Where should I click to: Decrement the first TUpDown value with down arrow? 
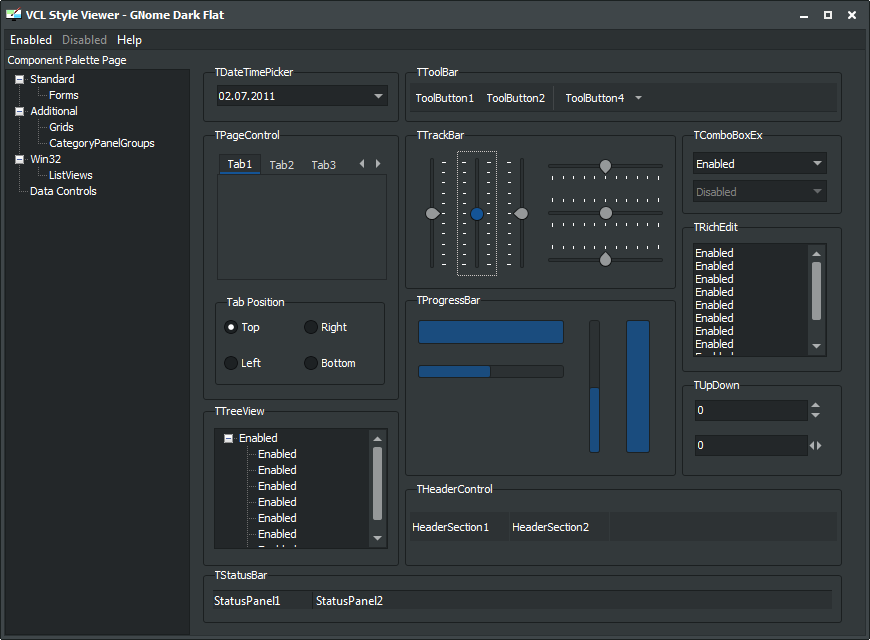click(x=816, y=415)
